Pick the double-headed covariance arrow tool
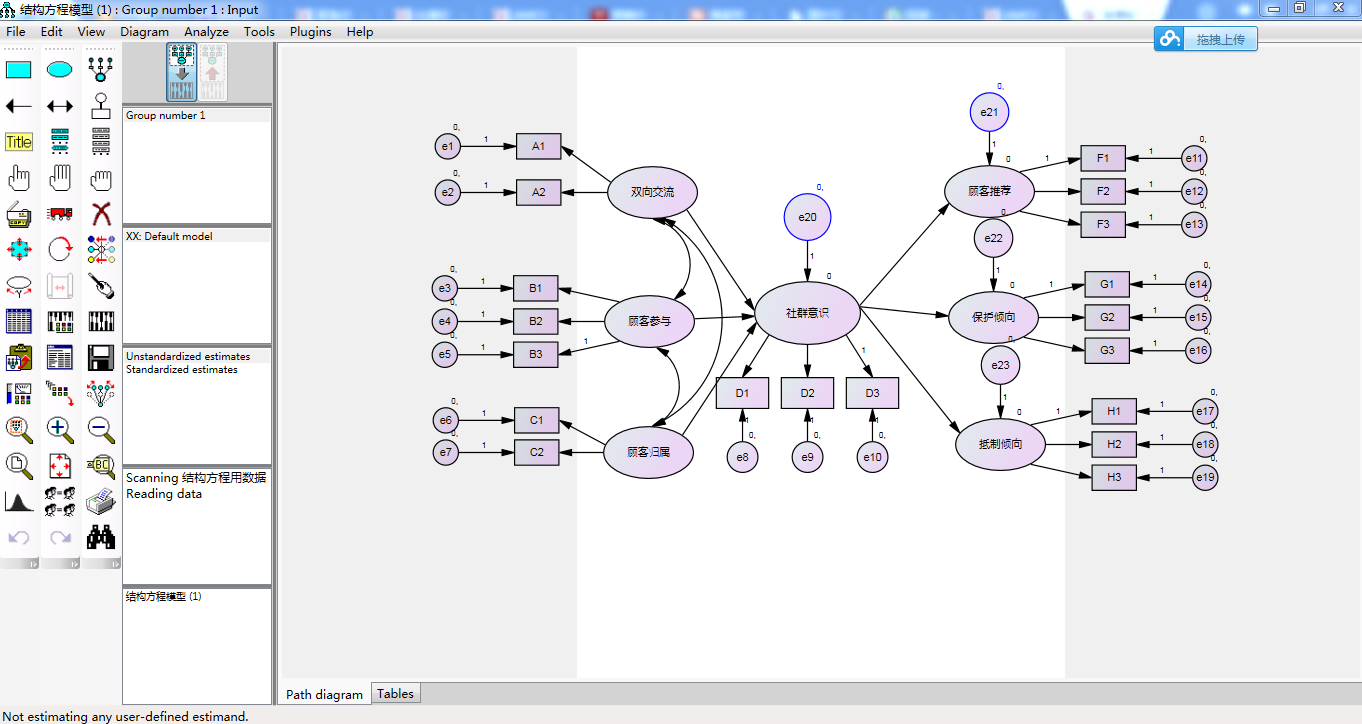 pos(60,106)
